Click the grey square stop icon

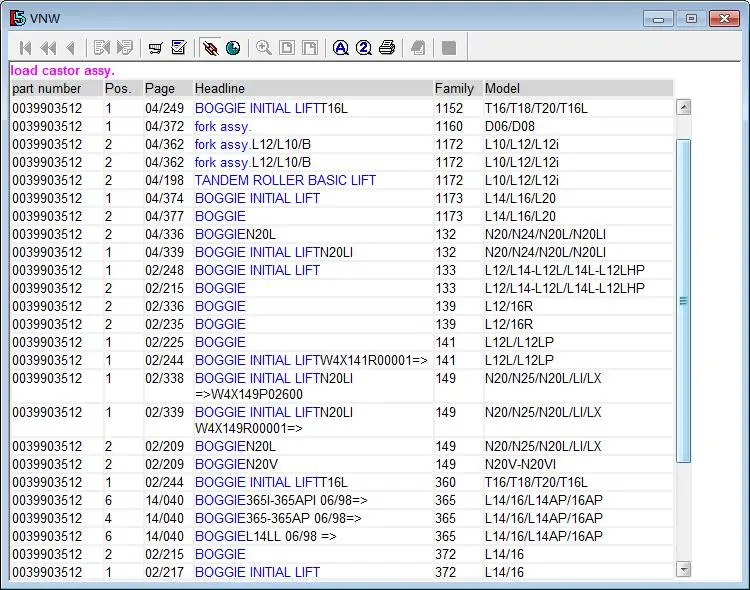coord(449,48)
